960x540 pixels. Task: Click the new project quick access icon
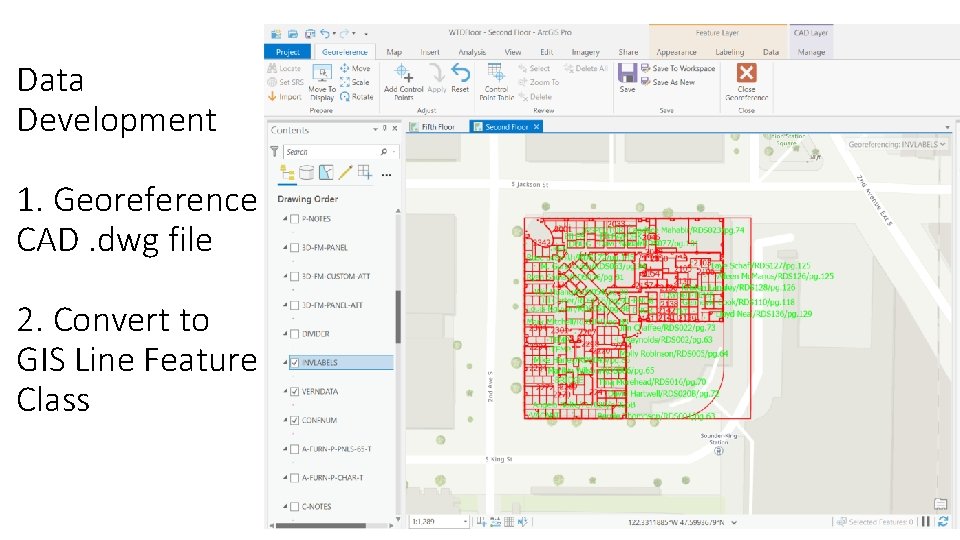tap(276, 33)
